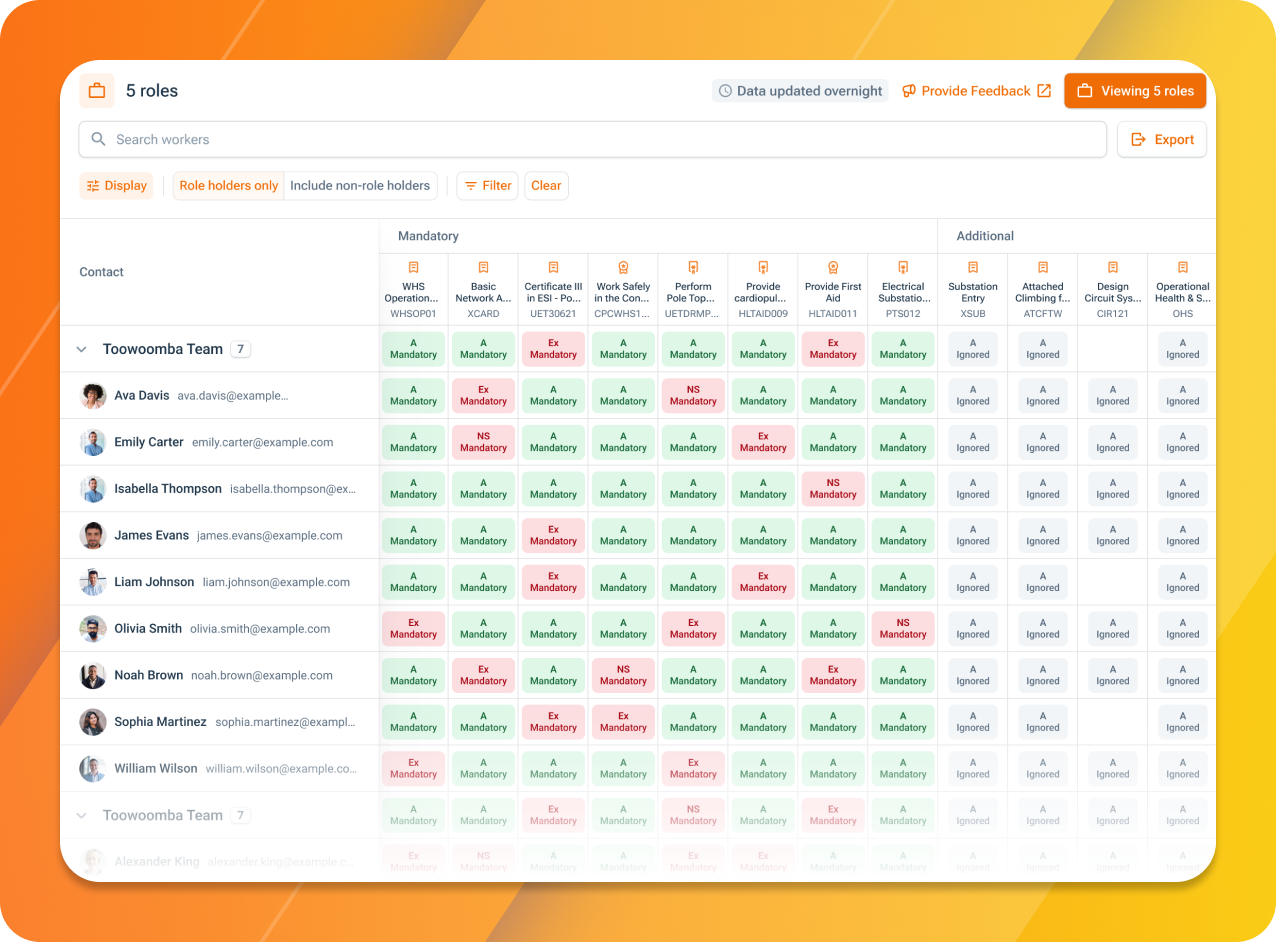Click the briefcase roles icon beside '5 roles'
This screenshot has width=1276, height=942.
click(97, 91)
